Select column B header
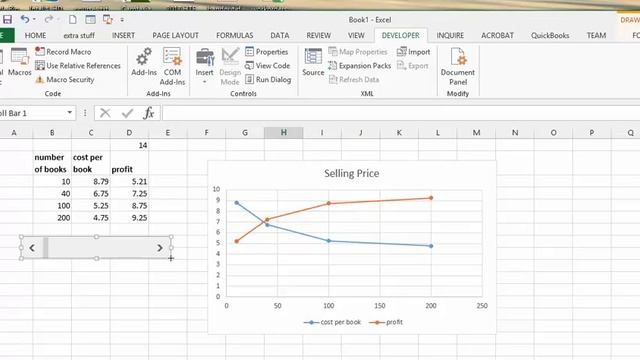The height and width of the screenshot is (360, 640). 52,132
